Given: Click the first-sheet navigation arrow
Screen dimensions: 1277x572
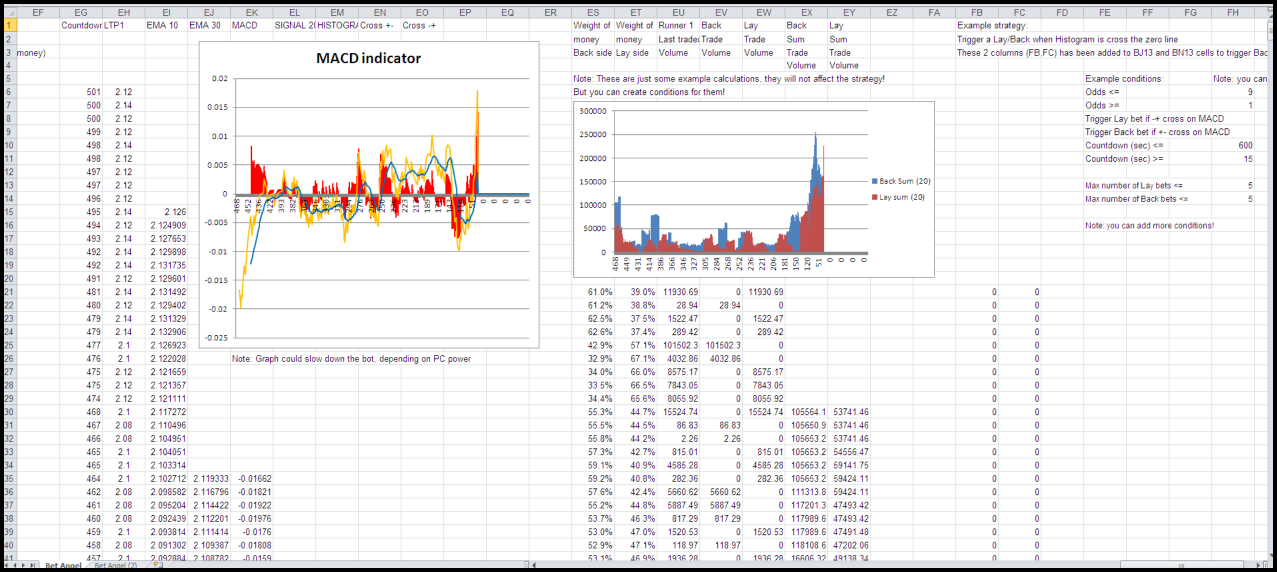Looking at the screenshot, I should pos(6,566).
